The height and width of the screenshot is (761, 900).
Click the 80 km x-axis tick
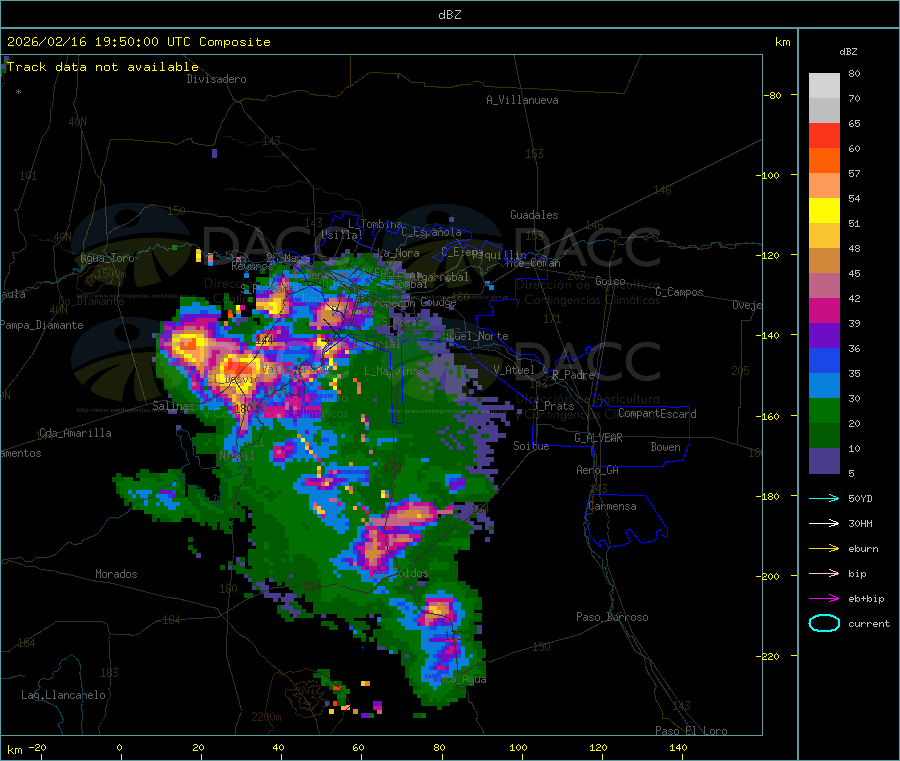pyautogui.click(x=439, y=747)
